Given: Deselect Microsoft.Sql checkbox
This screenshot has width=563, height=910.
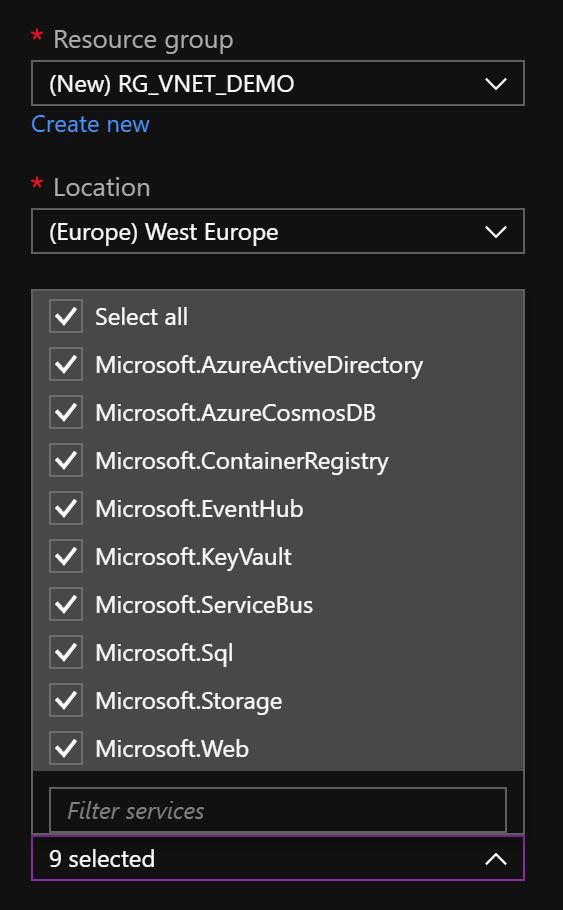Looking at the screenshot, I should (66, 652).
